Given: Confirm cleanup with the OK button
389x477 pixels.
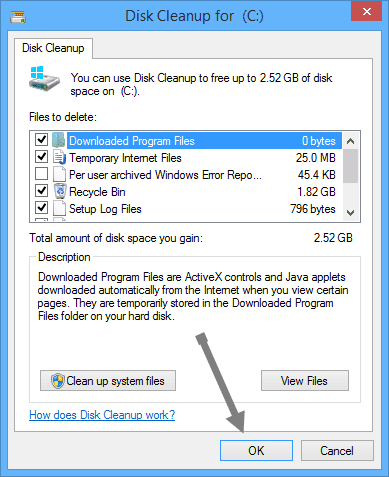Looking at the screenshot, I should pos(256,451).
